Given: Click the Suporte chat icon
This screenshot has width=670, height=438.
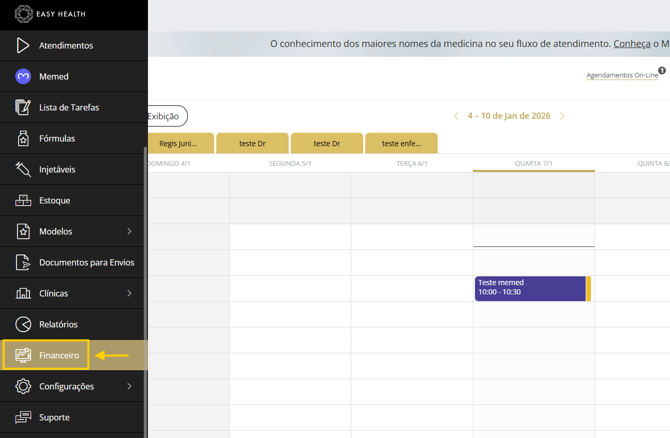Looking at the screenshot, I should click(x=23, y=417).
